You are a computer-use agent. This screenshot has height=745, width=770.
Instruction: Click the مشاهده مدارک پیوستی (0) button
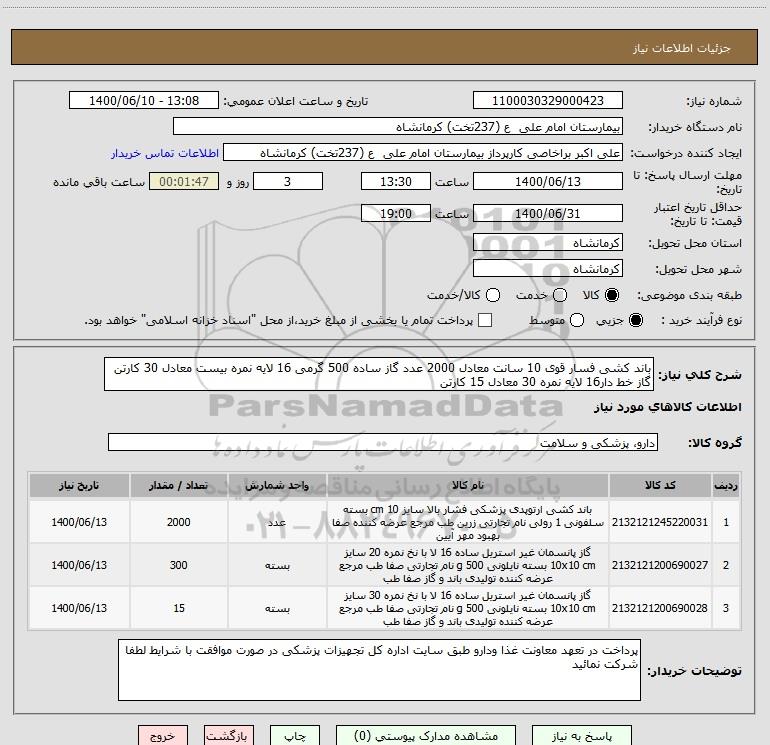coord(425,736)
